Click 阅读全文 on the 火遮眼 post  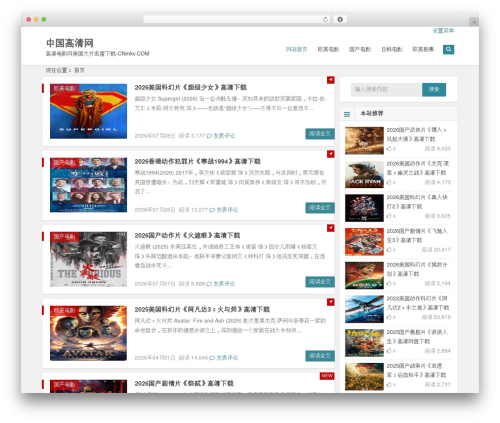pyautogui.click(x=320, y=282)
